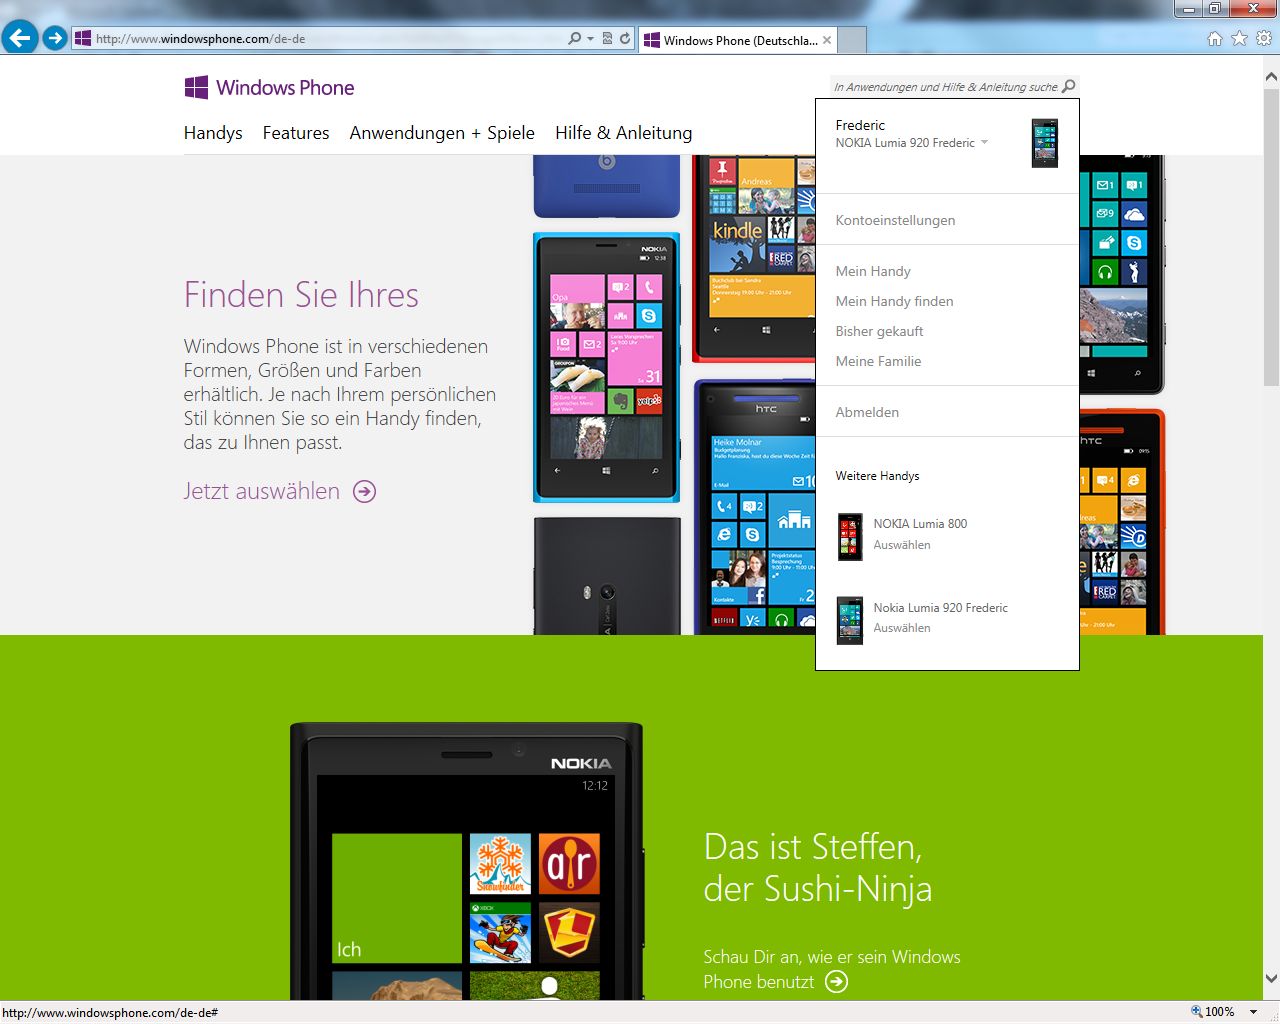
Task: Click Mein Handy menu entry
Action: tap(873, 271)
